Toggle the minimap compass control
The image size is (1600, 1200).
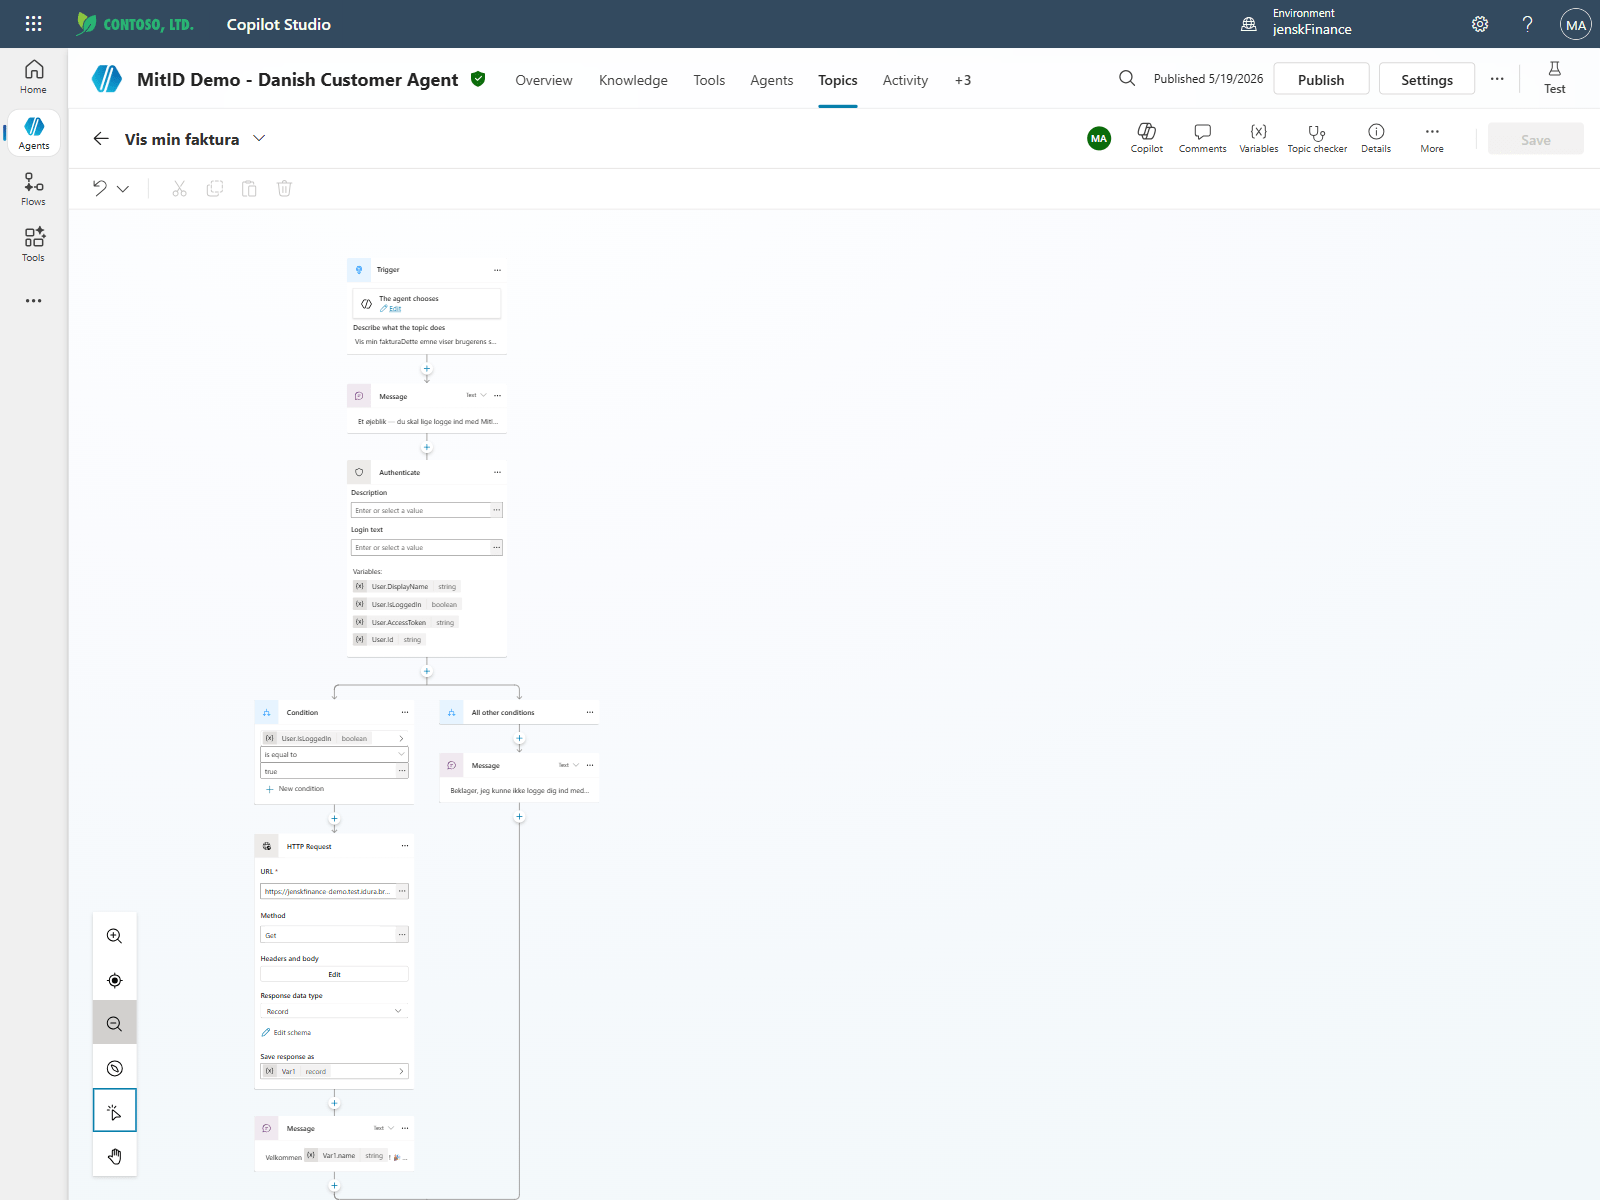(115, 1068)
